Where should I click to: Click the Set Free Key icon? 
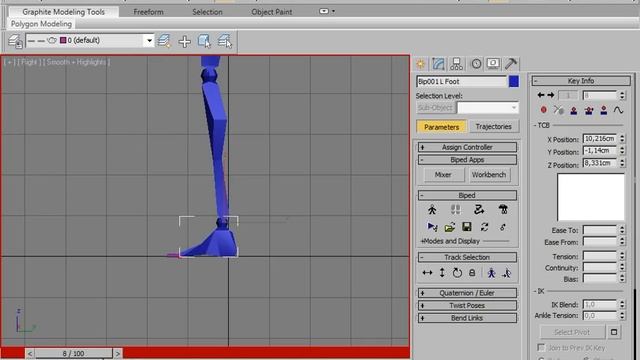604,110
